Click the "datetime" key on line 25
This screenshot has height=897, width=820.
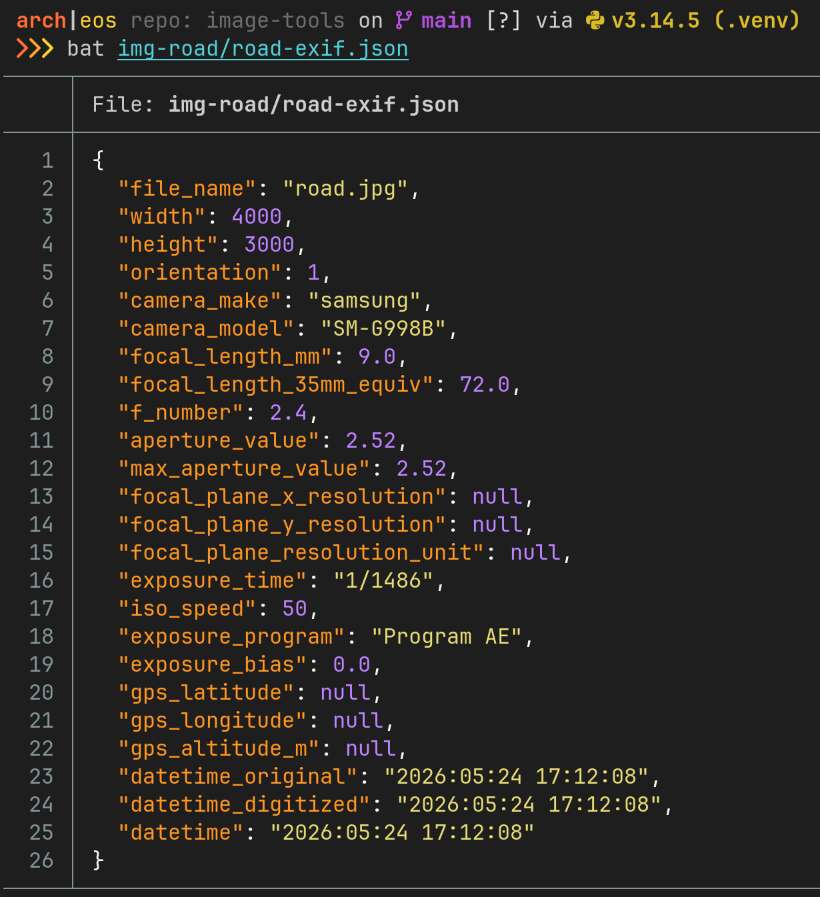point(180,833)
